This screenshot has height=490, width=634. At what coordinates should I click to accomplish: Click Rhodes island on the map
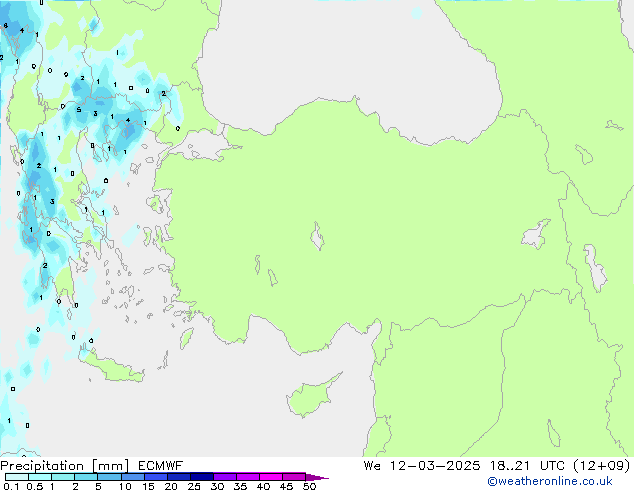[x=186, y=338]
